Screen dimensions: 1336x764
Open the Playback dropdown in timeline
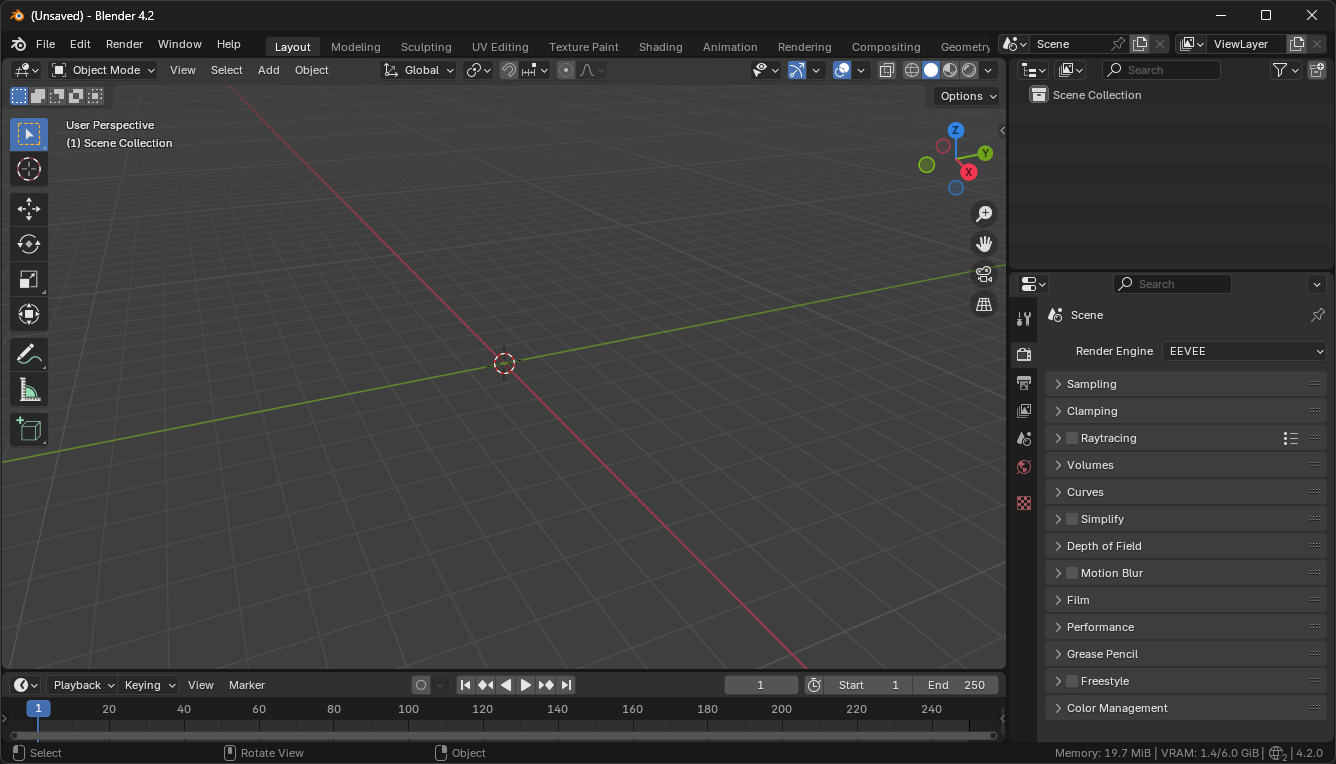click(x=82, y=685)
